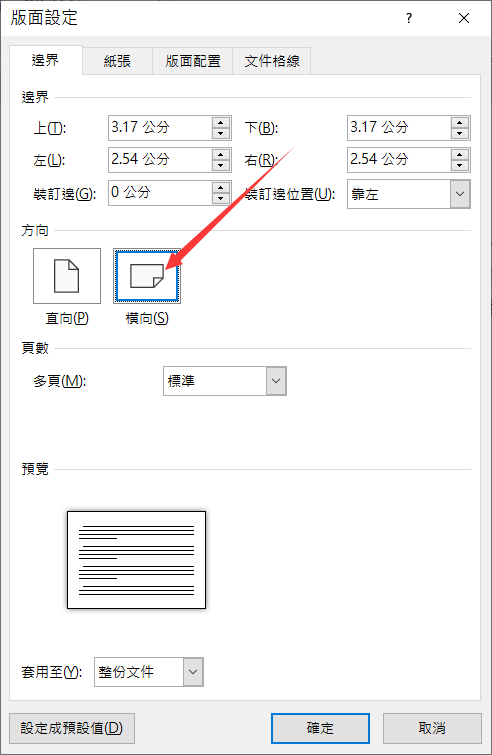Viewport: 492px width, 755px height.
Task: Increase top margin with up arrow
Action: pyautogui.click(x=220, y=122)
